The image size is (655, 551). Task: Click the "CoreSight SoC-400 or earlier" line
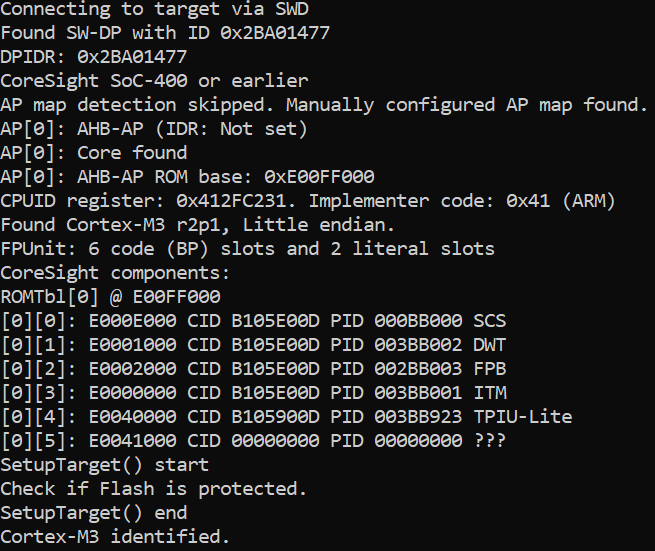(x=154, y=81)
